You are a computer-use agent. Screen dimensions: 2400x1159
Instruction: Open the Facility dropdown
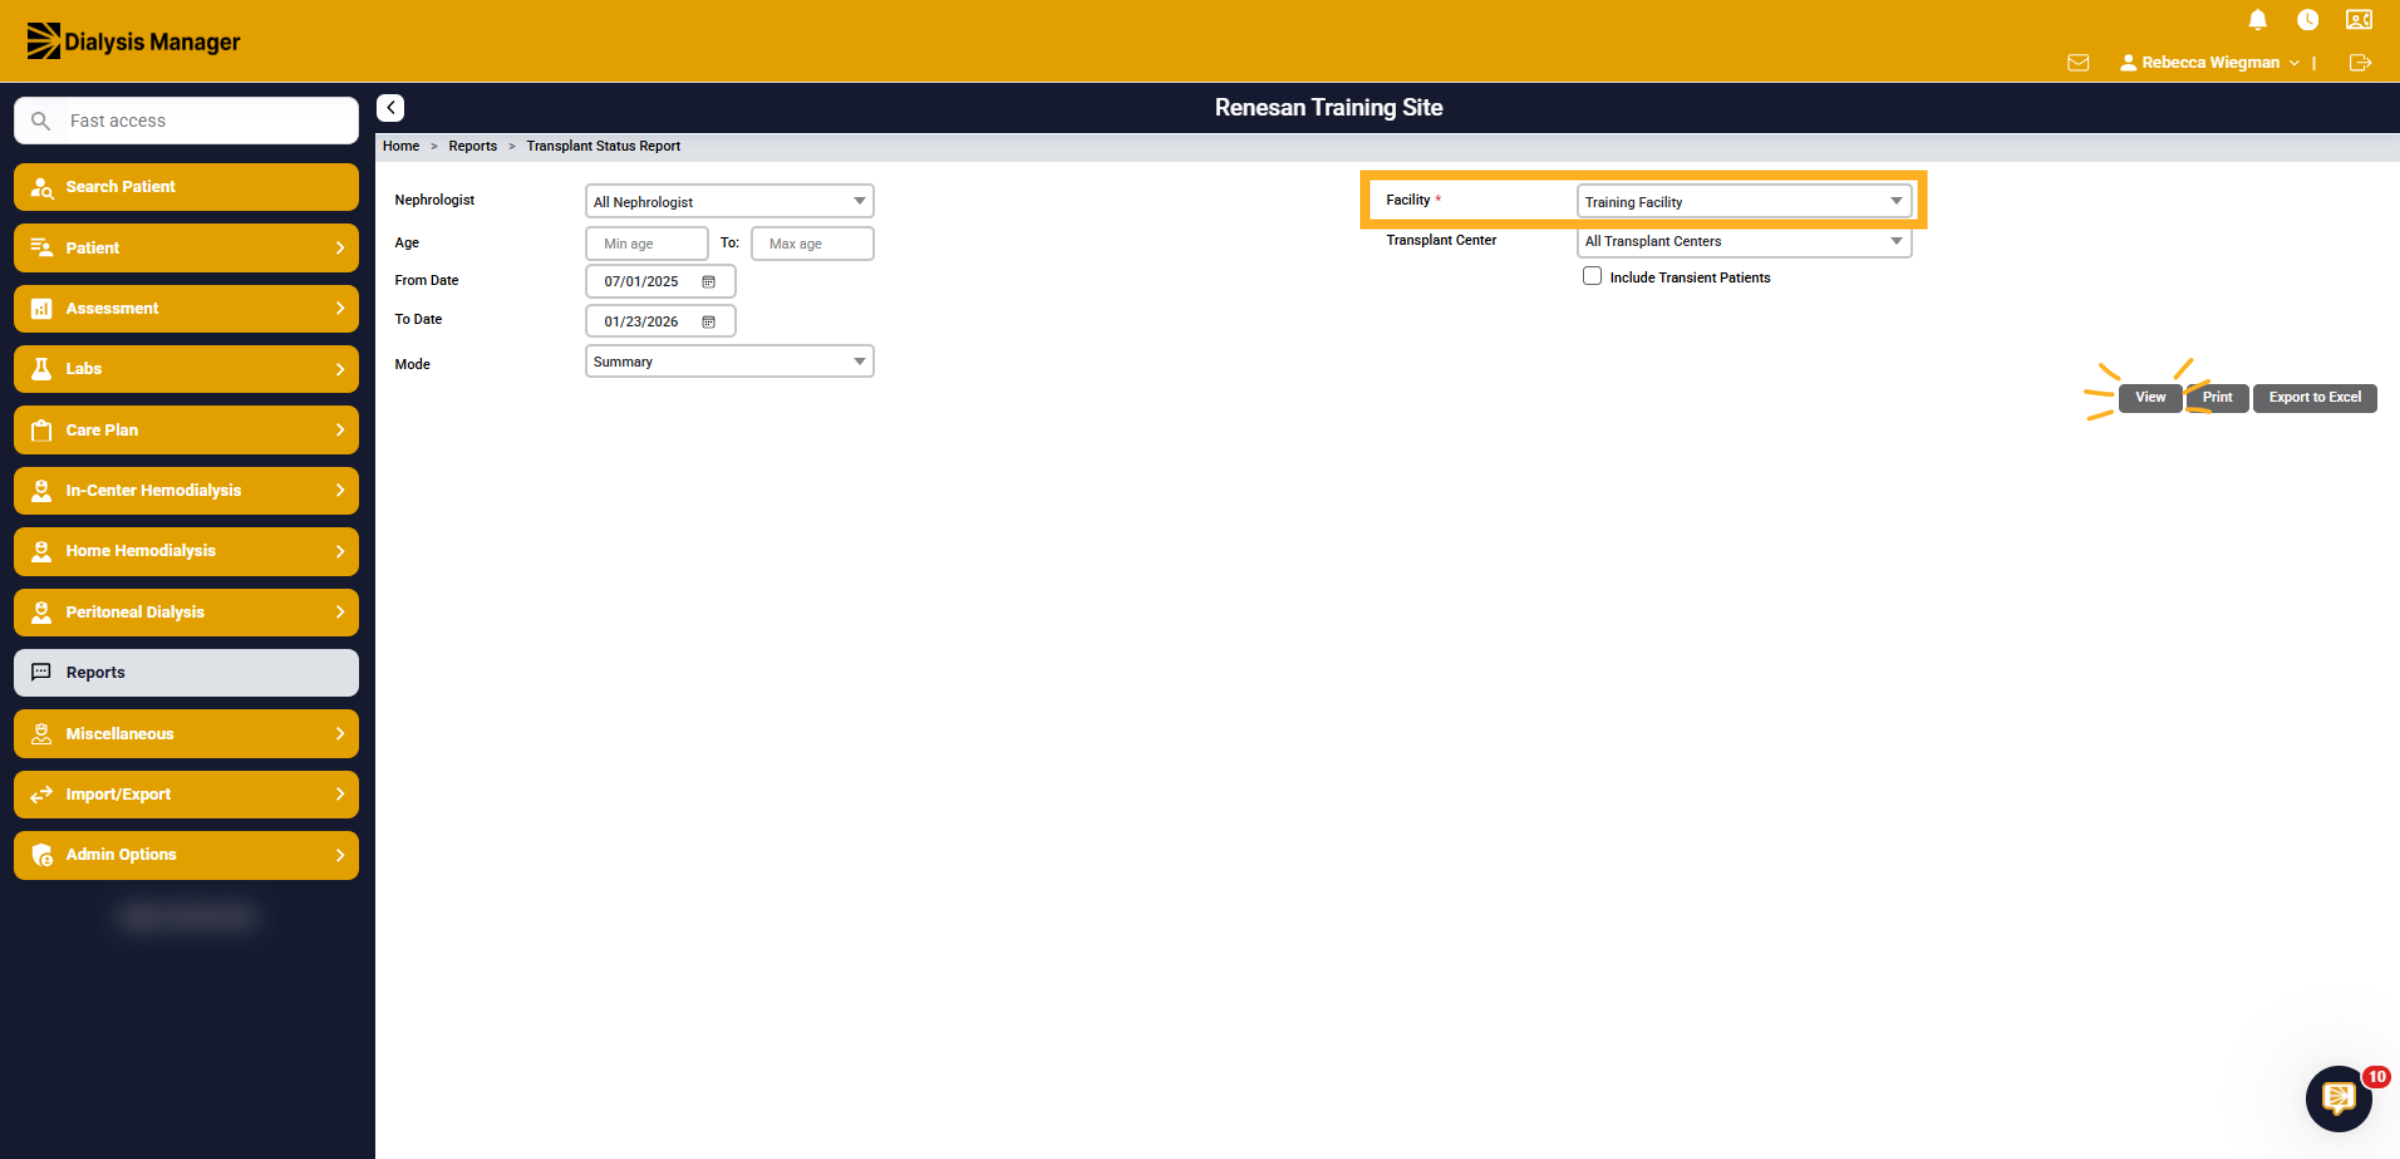click(1743, 201)
